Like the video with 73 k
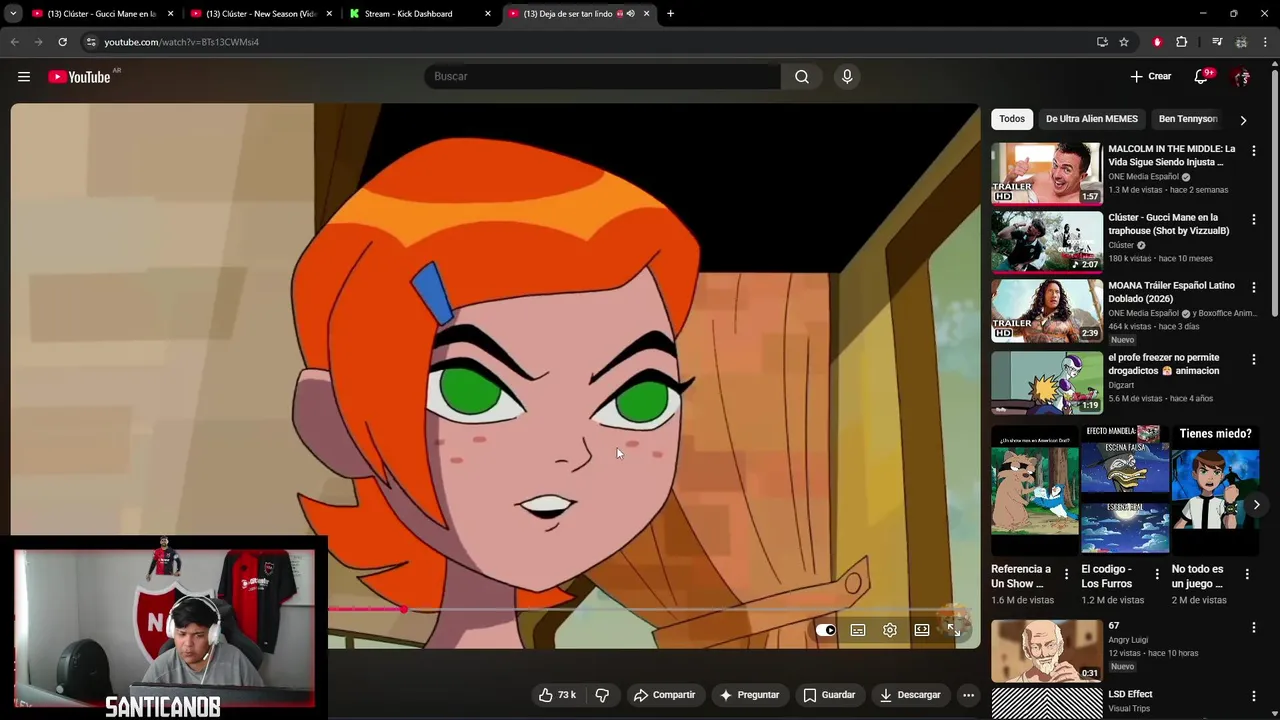Screen dimensions: 1280x720 pos(557,695)
